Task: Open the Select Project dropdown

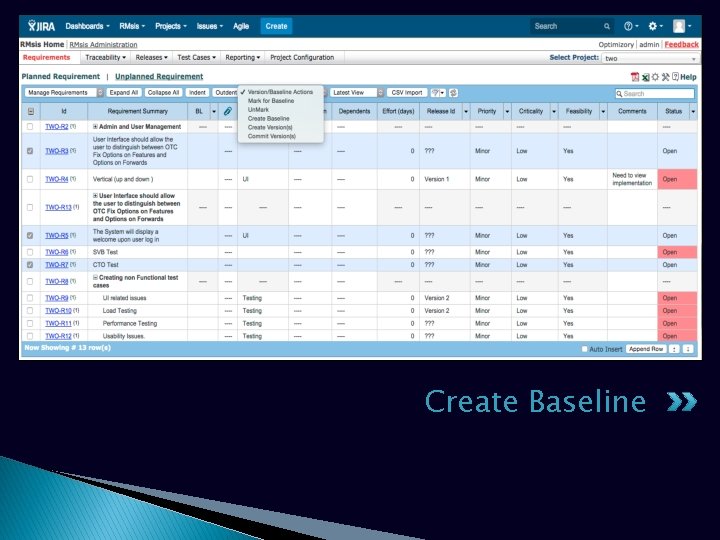Action: tap(651, 58)
